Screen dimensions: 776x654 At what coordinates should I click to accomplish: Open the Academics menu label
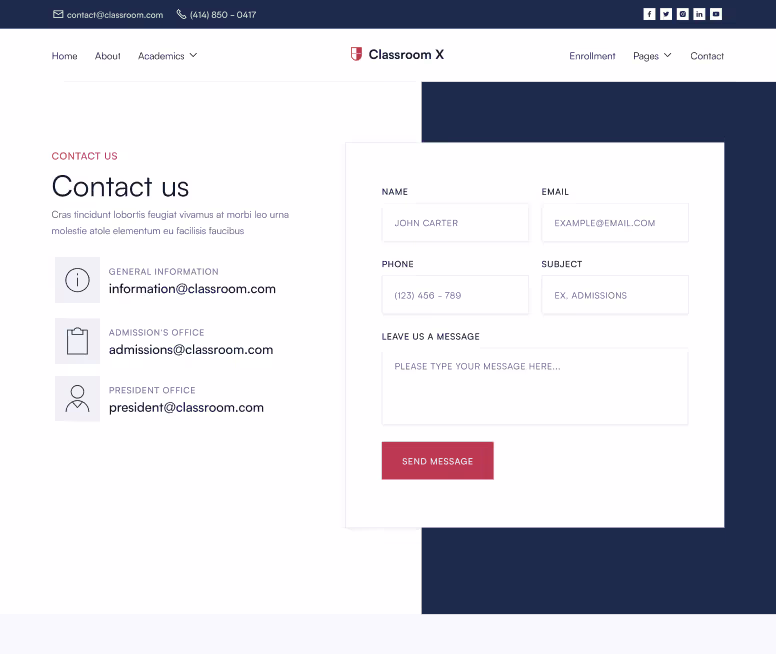click(161, 56)
